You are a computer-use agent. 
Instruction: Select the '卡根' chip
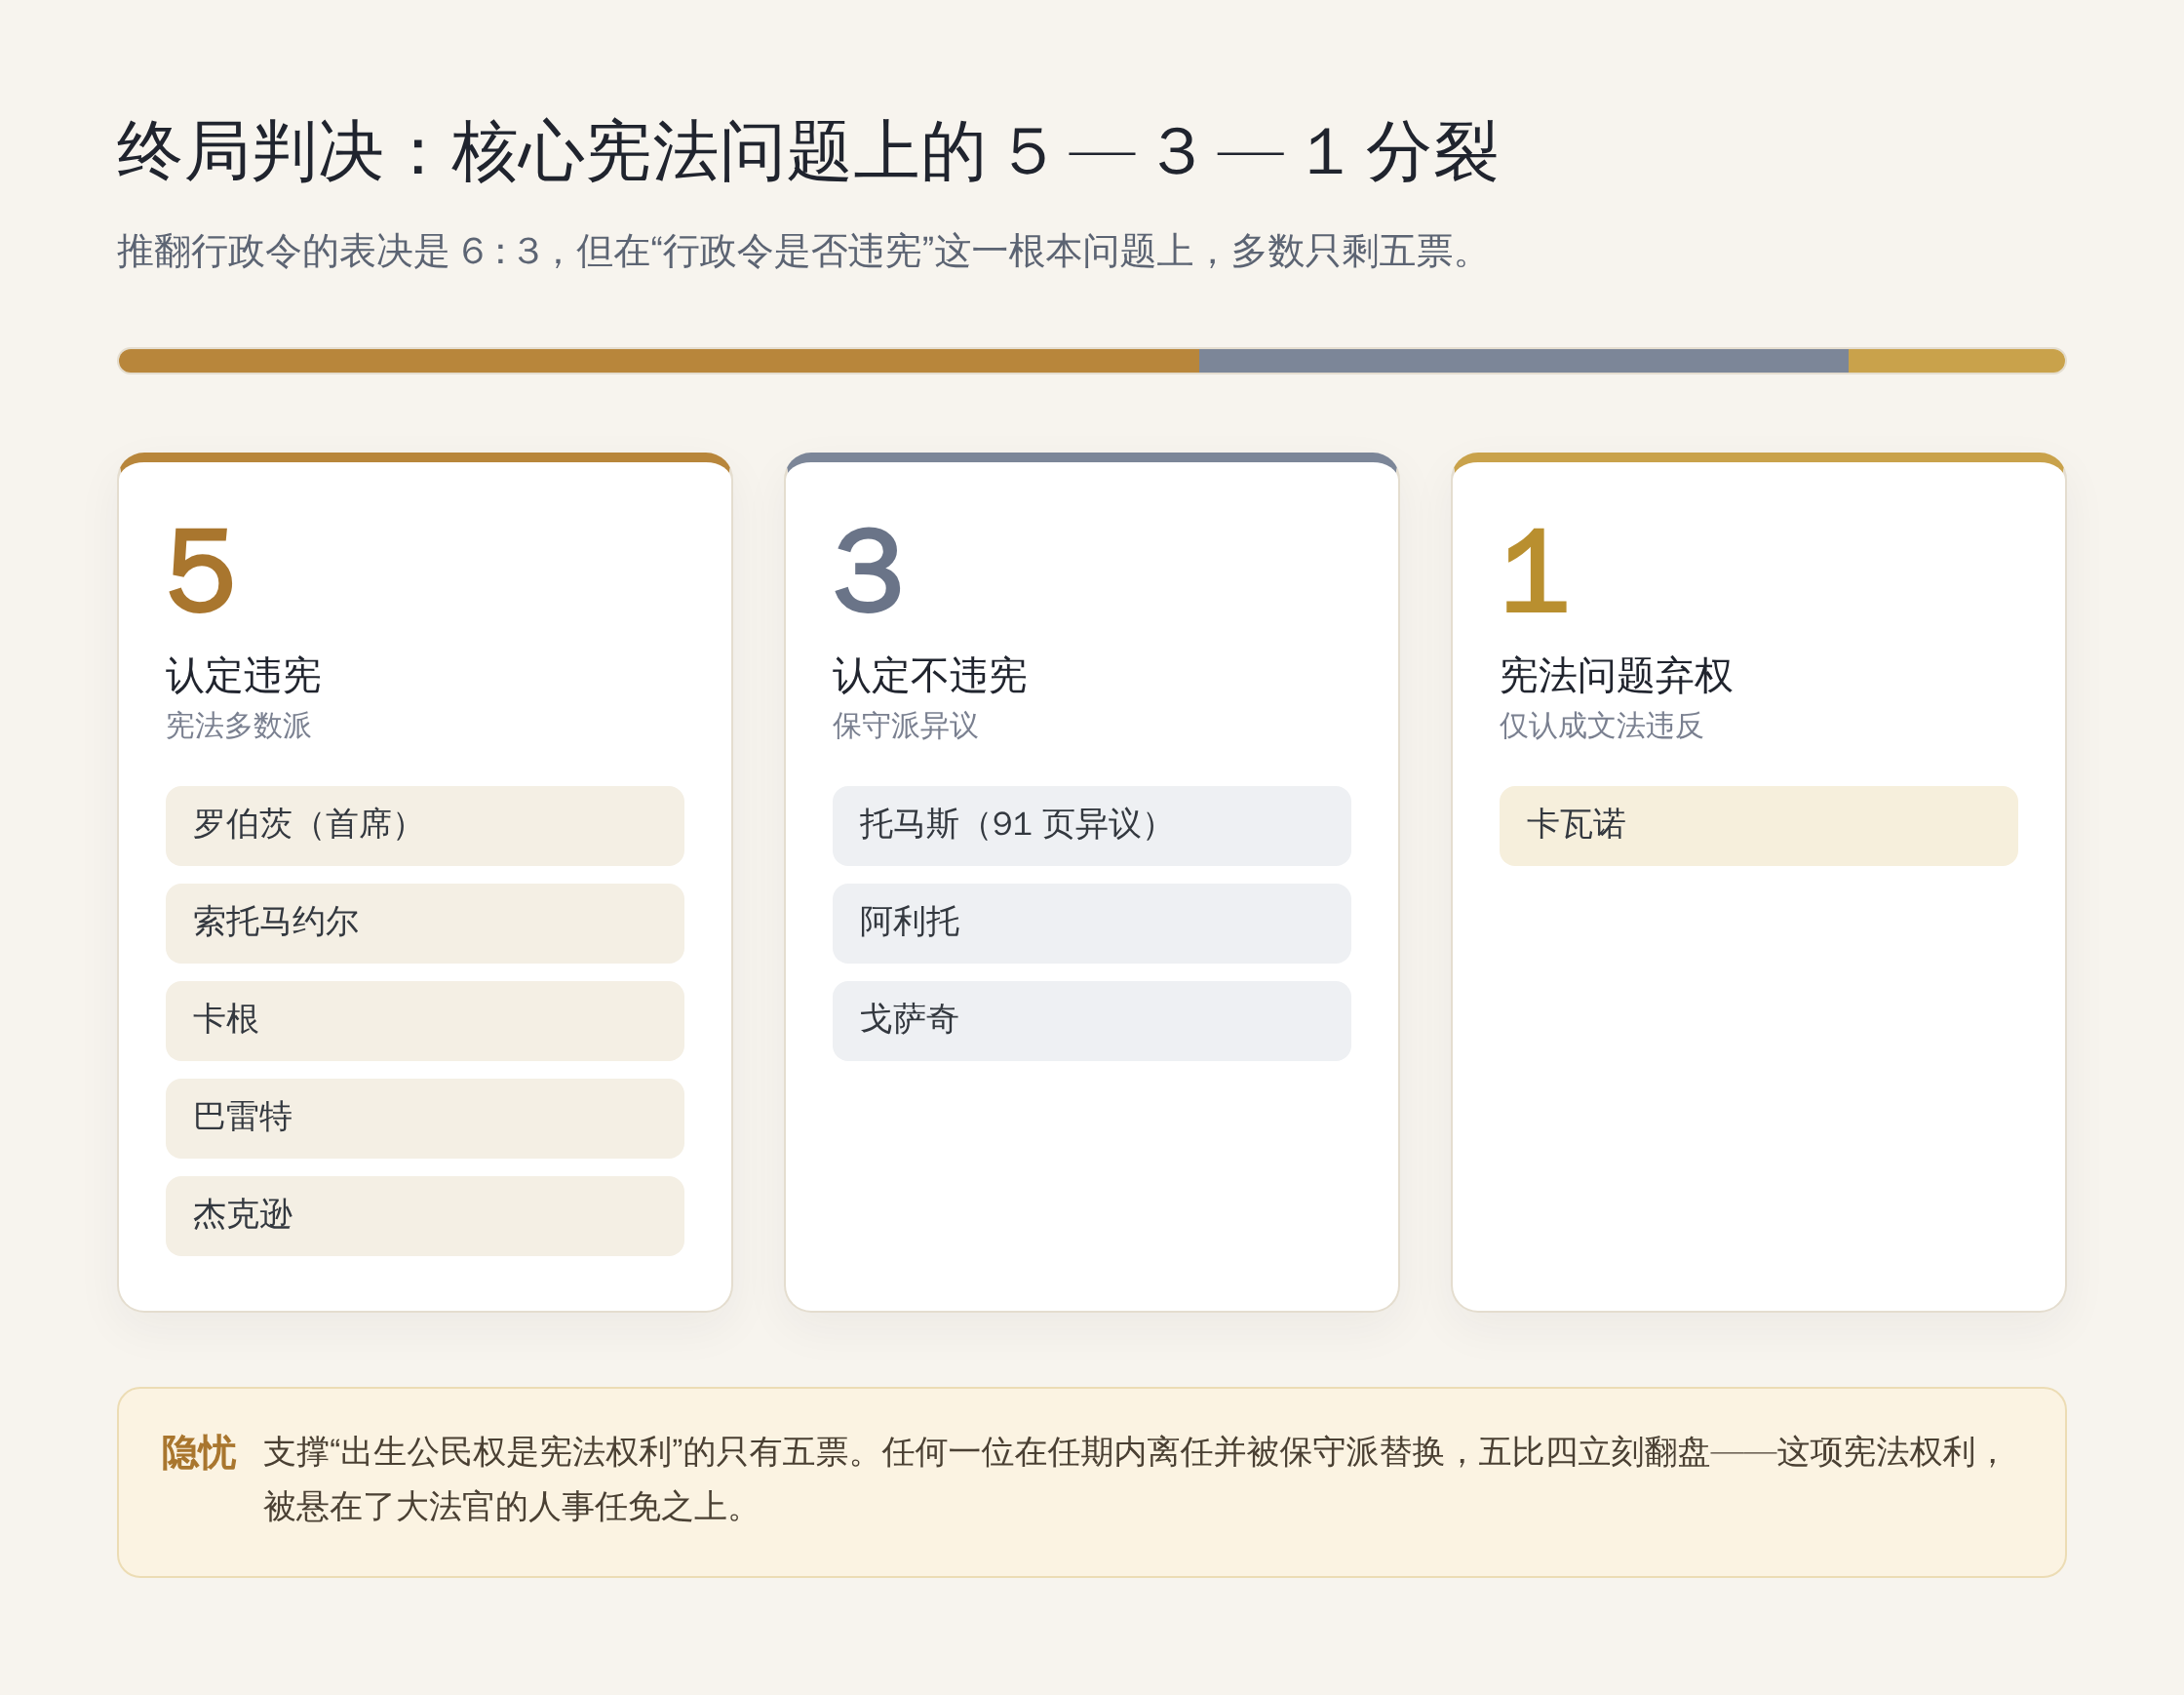click(x=425, y=1021)
